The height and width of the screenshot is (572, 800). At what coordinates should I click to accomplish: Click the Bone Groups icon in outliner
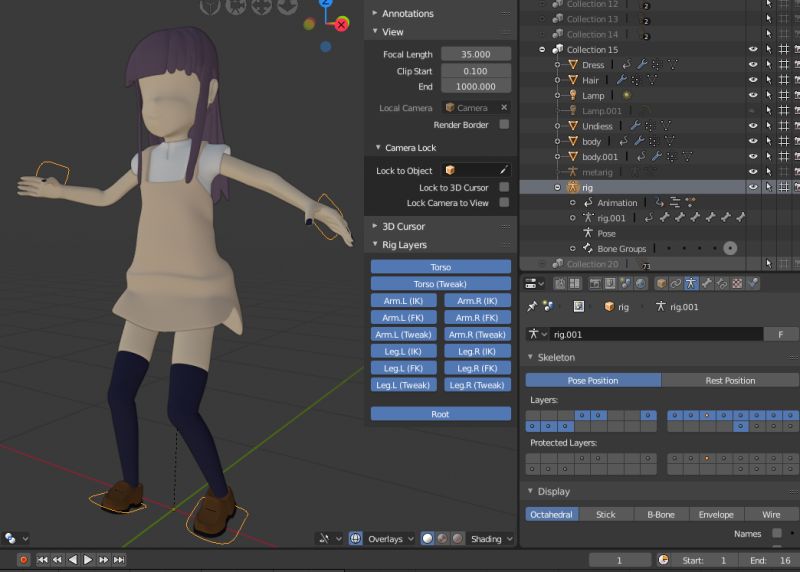588,248
